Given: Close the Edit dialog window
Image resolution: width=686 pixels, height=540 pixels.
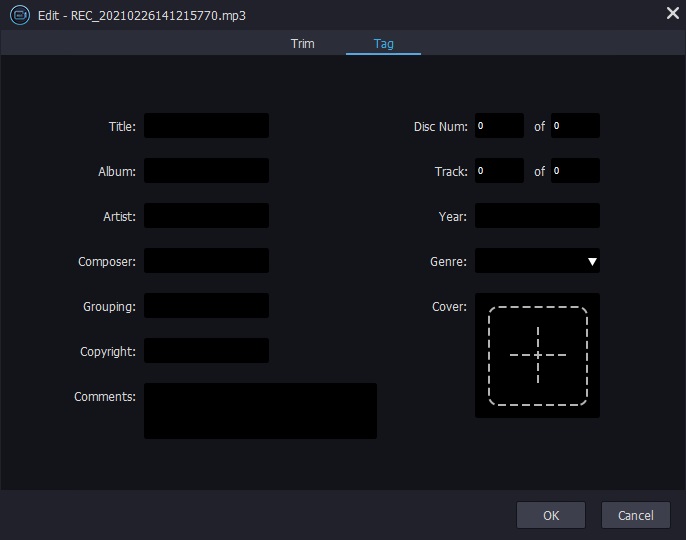Looking at the screenshot, I should (x=672, y=13).
